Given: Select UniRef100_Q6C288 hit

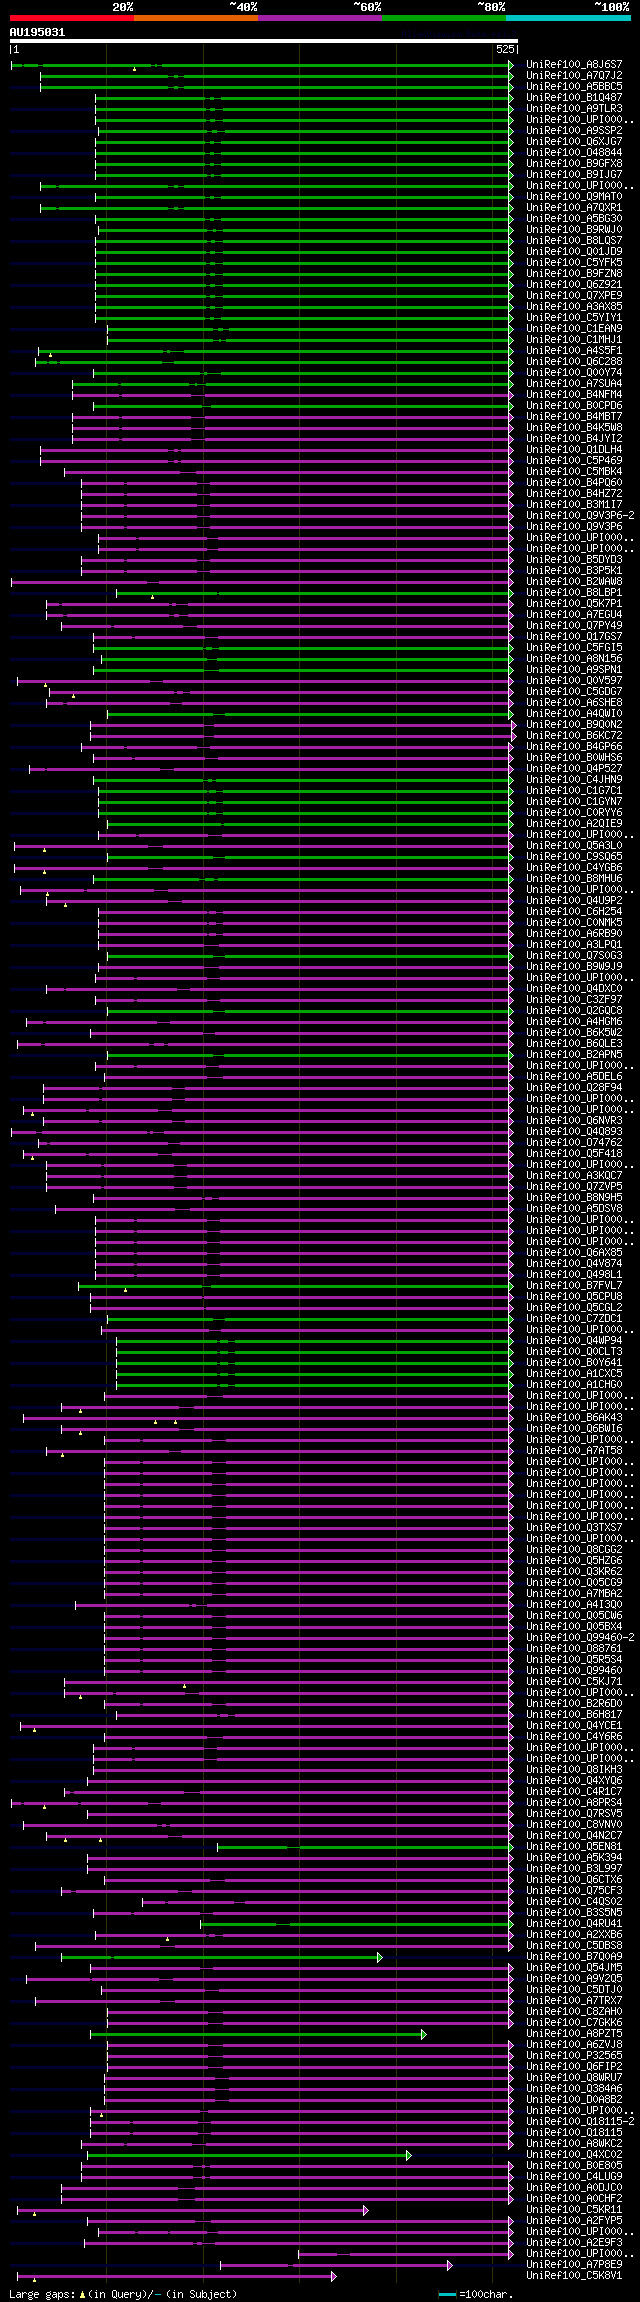Looking at the screenshot, I should coord(574,362).
